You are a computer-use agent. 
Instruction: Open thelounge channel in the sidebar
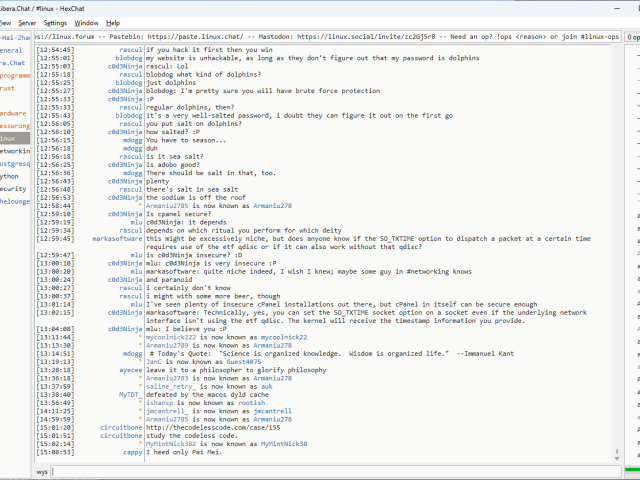(x=15, y=200)
